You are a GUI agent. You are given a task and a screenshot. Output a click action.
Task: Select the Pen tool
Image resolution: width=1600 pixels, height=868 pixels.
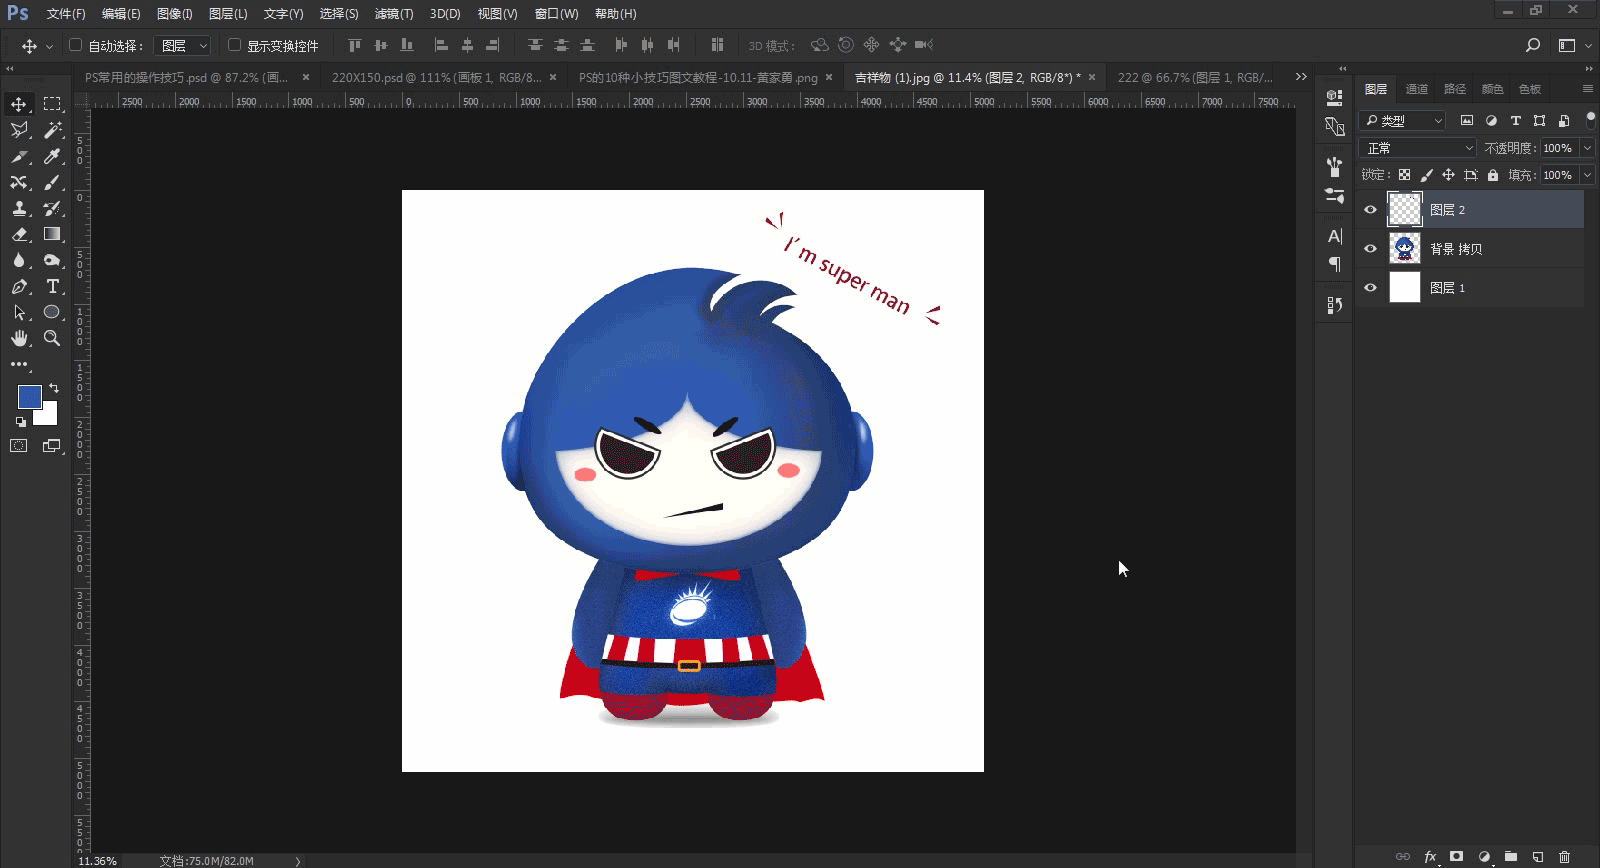[19, 286]
